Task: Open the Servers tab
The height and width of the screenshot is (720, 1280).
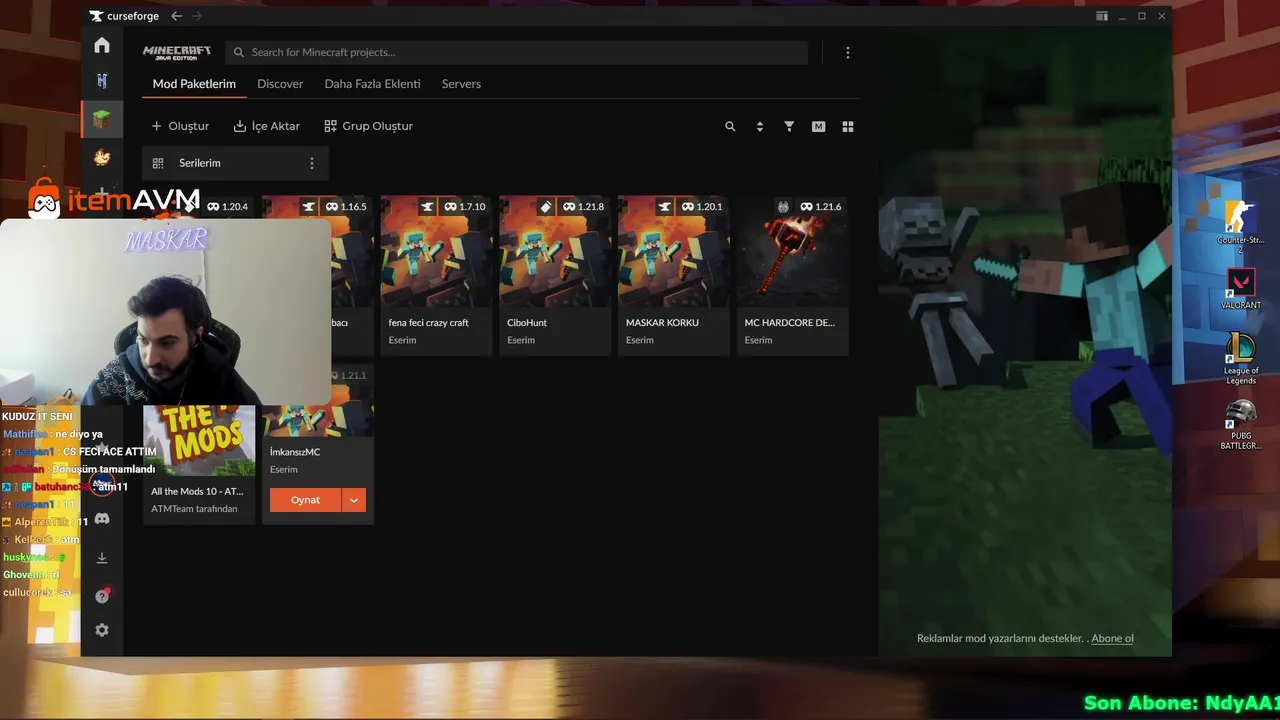Action: [461, 84]
